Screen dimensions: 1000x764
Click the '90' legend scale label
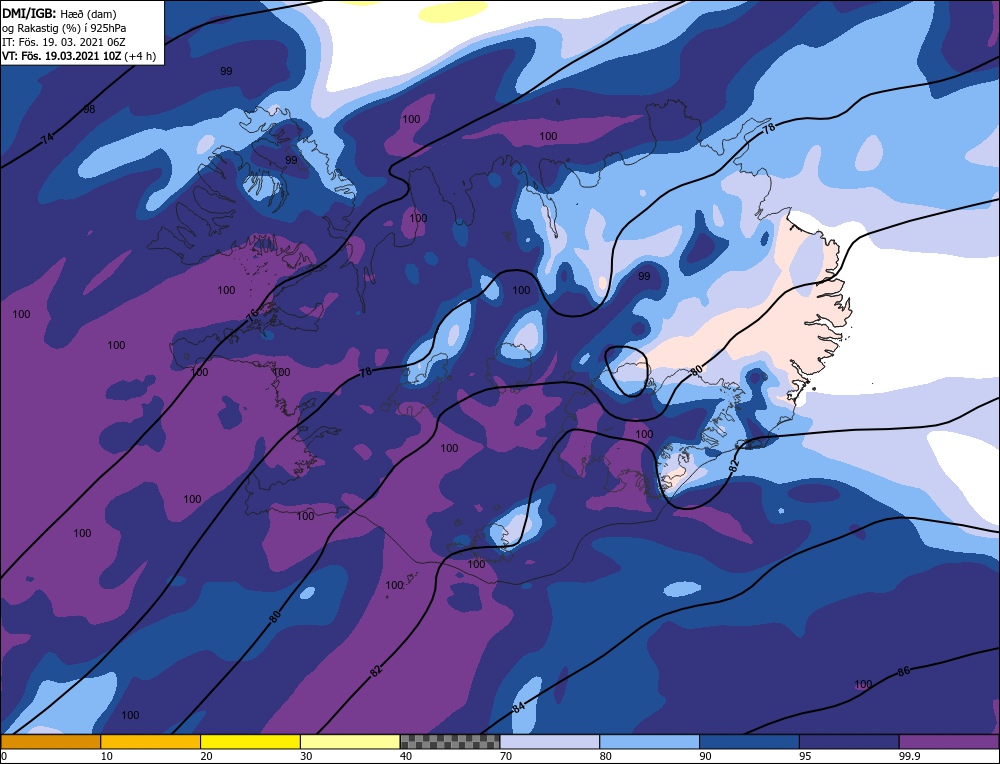pos(705,756)
